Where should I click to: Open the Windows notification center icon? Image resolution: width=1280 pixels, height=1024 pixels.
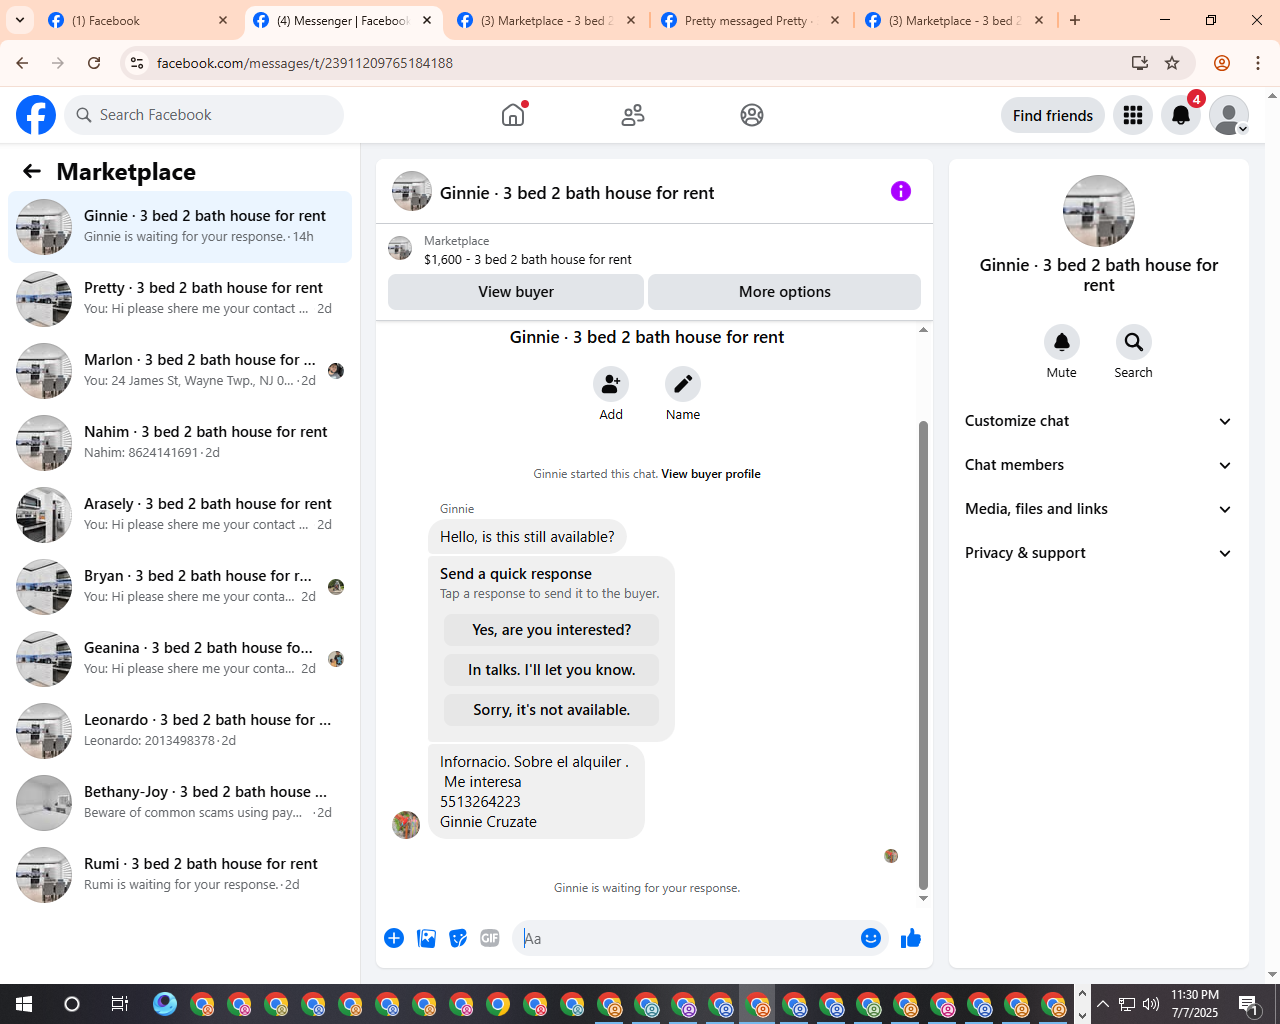(1248, 1004)
